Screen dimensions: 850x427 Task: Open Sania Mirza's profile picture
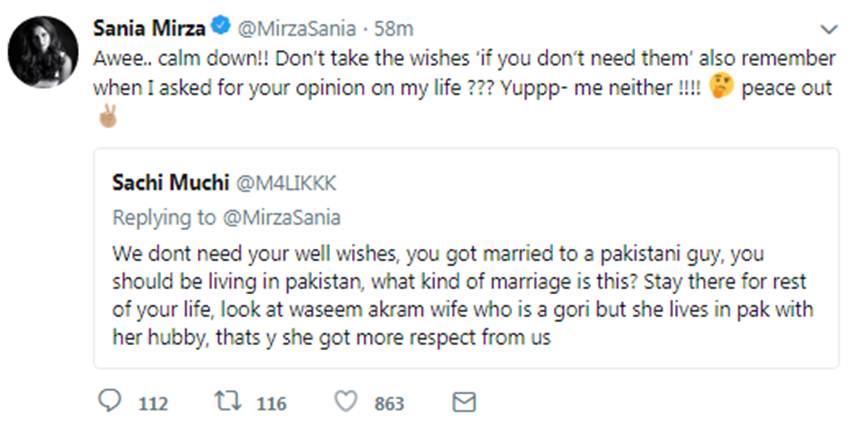(x=43, y=52)
